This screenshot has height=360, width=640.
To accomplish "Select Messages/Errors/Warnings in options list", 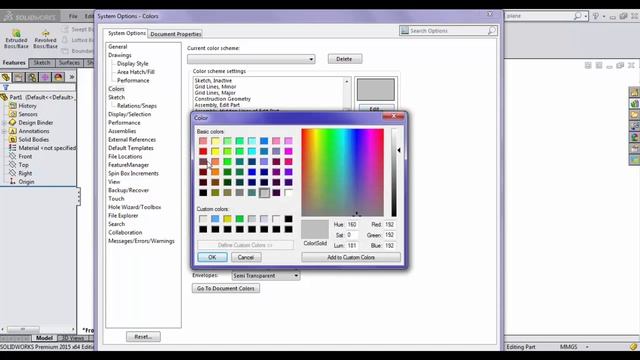I will [x=141, y=241].
